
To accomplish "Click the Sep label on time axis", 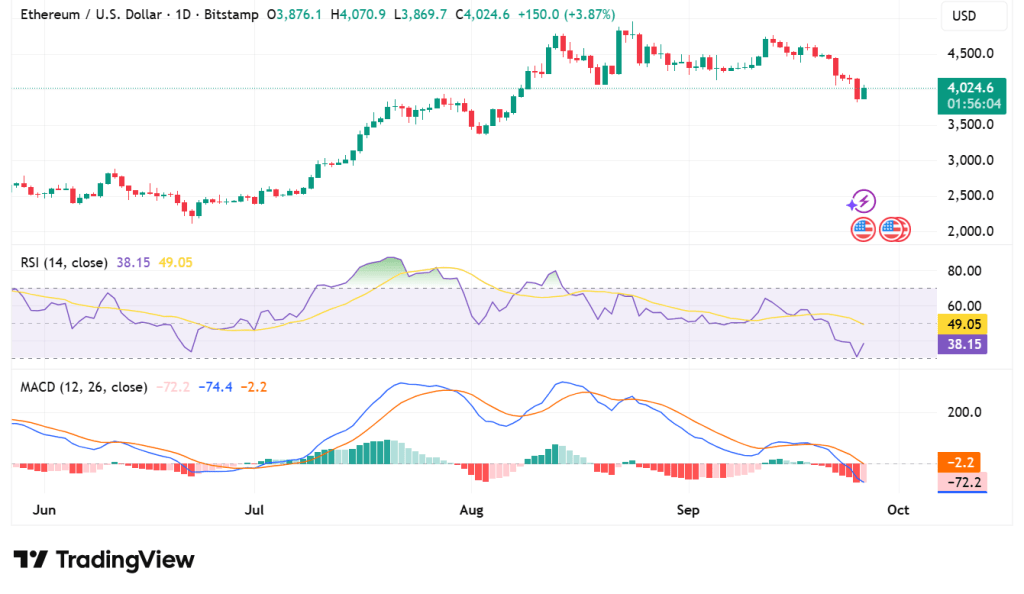I will tap(688, 510).
